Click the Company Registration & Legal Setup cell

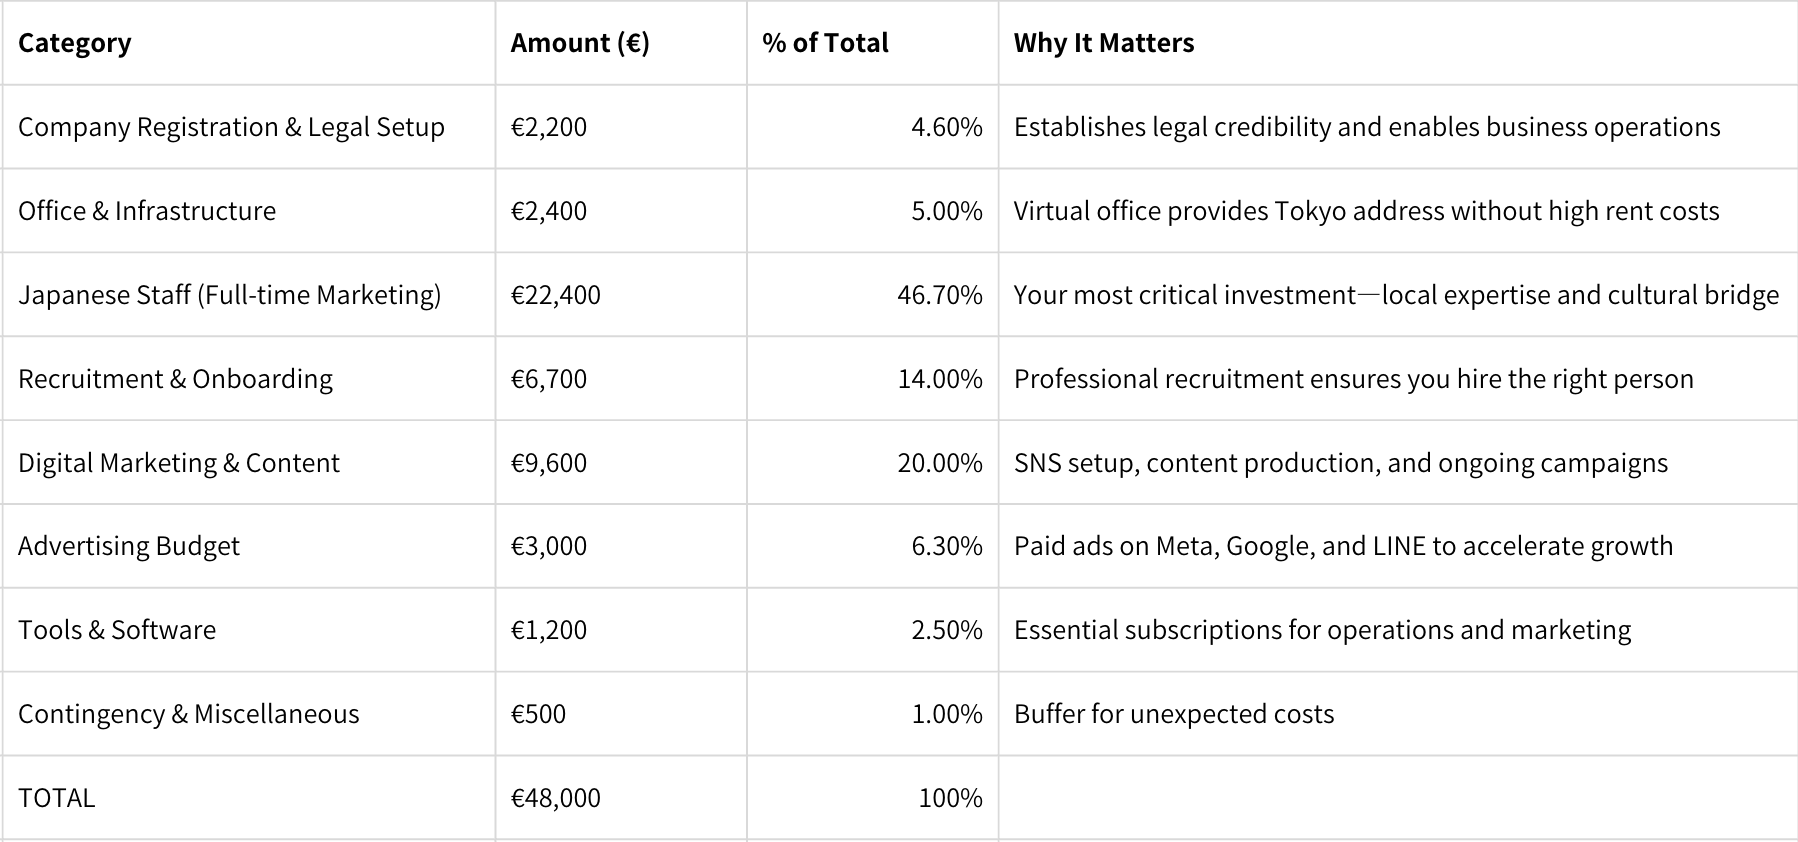click(x=248, y=127)
